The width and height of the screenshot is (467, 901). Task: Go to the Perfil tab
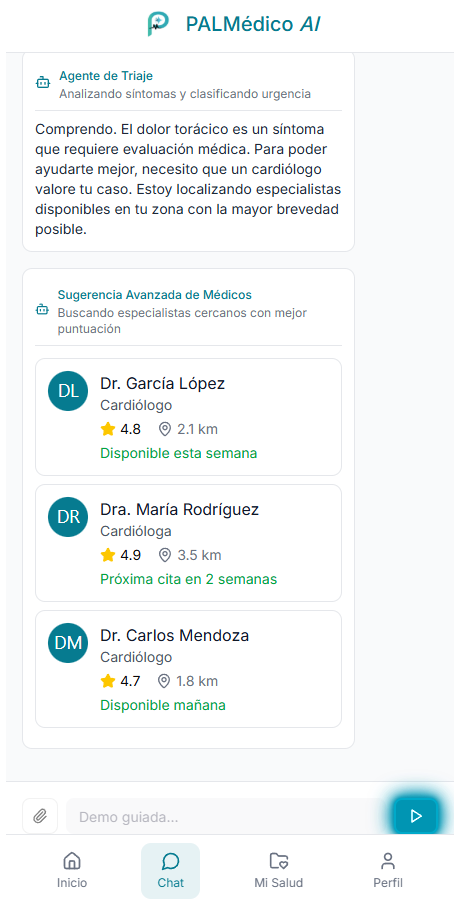point(388,871)
